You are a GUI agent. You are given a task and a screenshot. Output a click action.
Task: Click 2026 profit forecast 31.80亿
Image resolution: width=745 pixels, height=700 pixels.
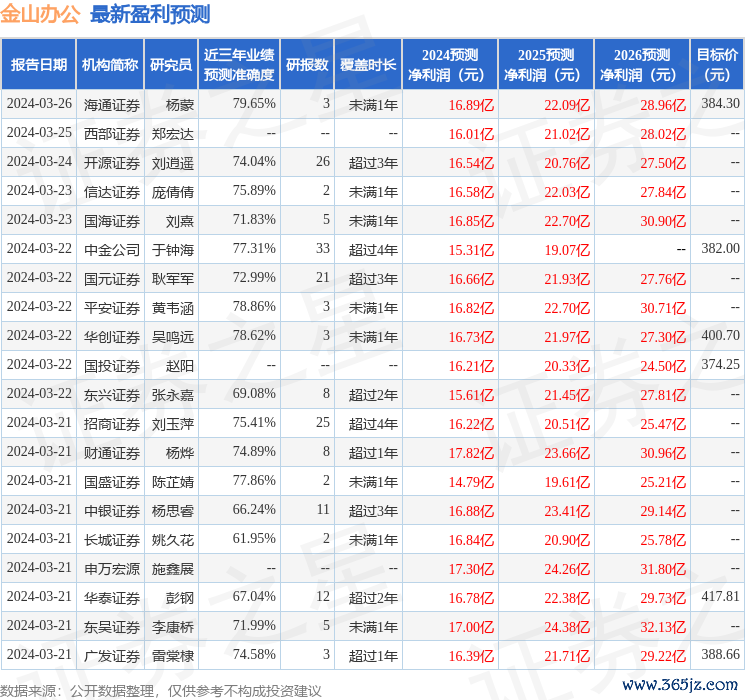click(x=663, y=569)
